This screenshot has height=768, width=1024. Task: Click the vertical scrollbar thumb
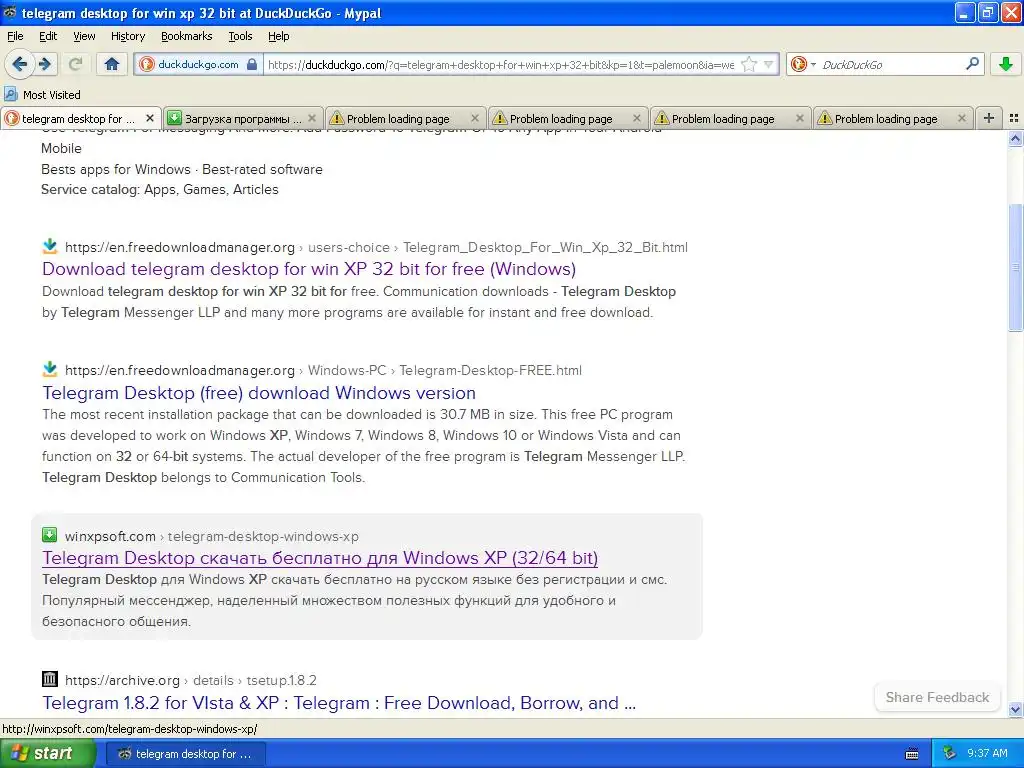(1015, 267)
